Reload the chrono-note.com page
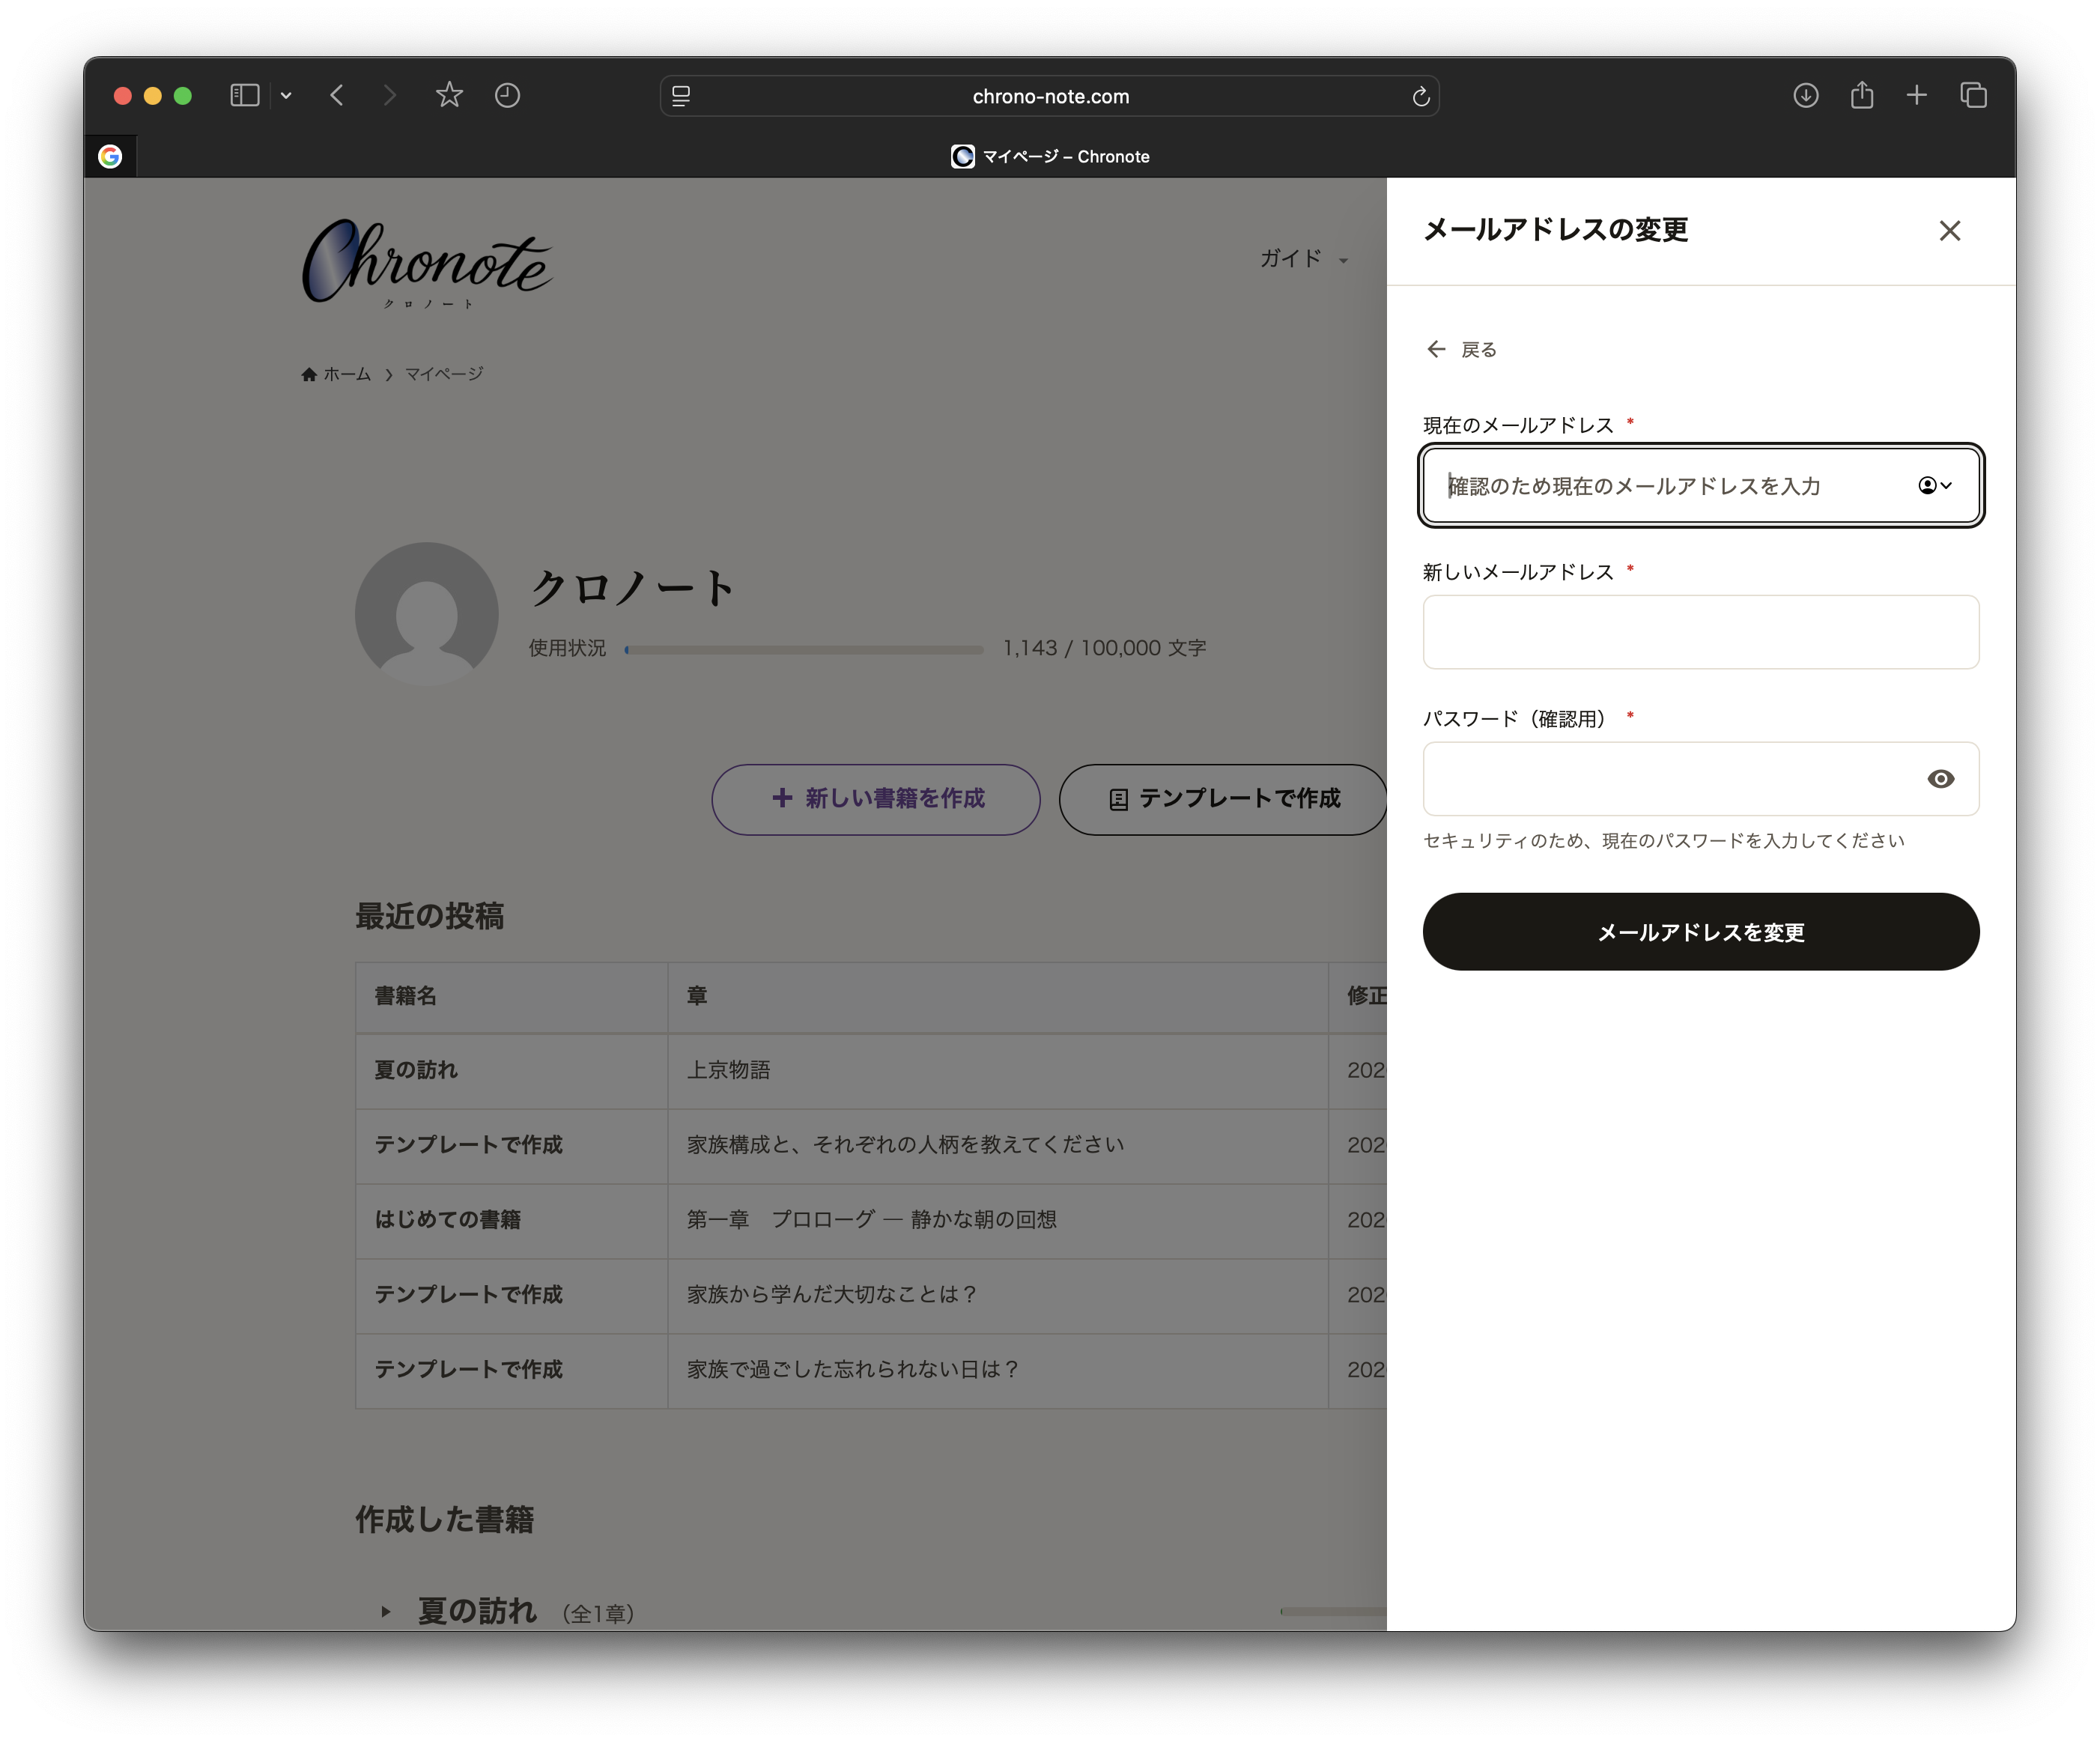 click(1420, 96)
